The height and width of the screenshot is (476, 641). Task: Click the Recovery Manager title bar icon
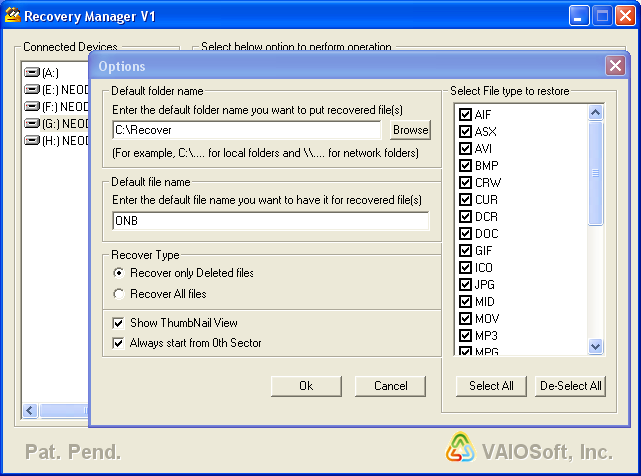13,16
